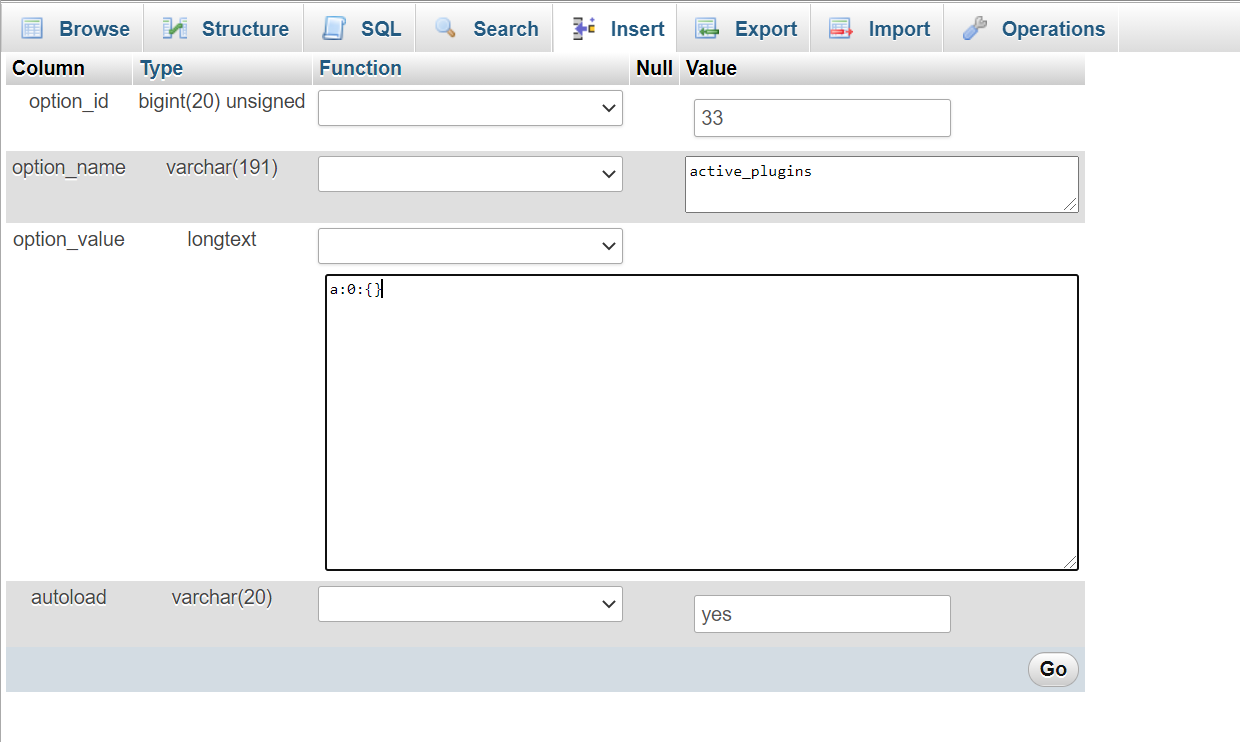Switch to the Import tab

[879, 29]
